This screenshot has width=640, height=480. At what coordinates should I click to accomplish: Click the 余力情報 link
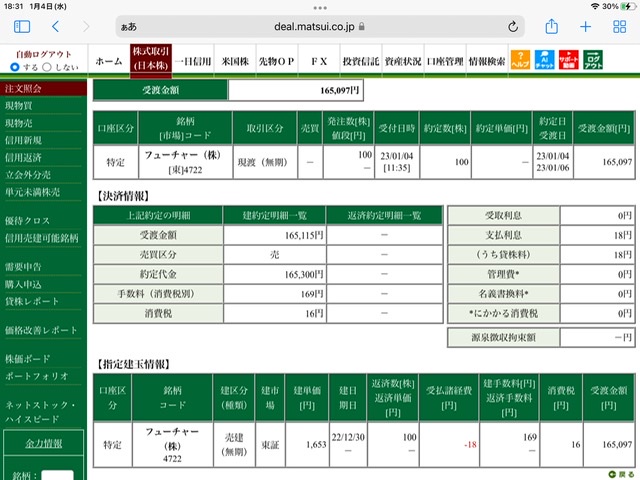[x=44, y=443]
